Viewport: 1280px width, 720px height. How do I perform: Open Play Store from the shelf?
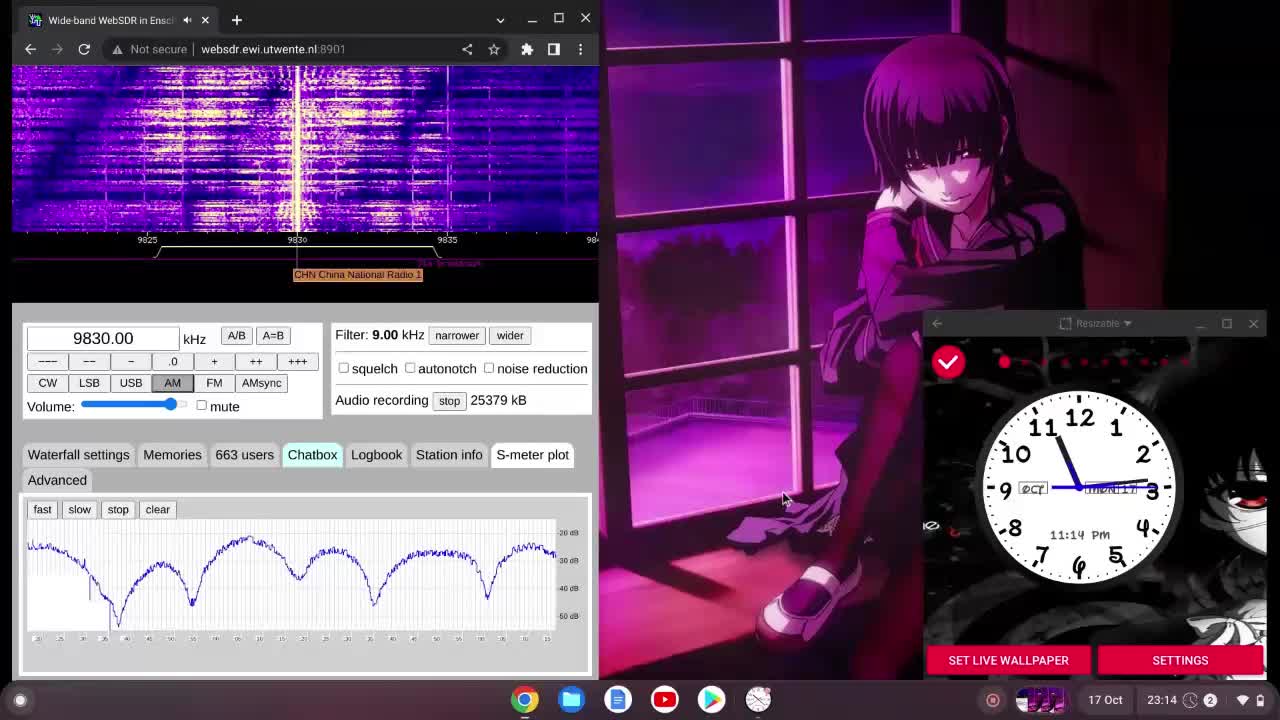(x=711, y=700)
